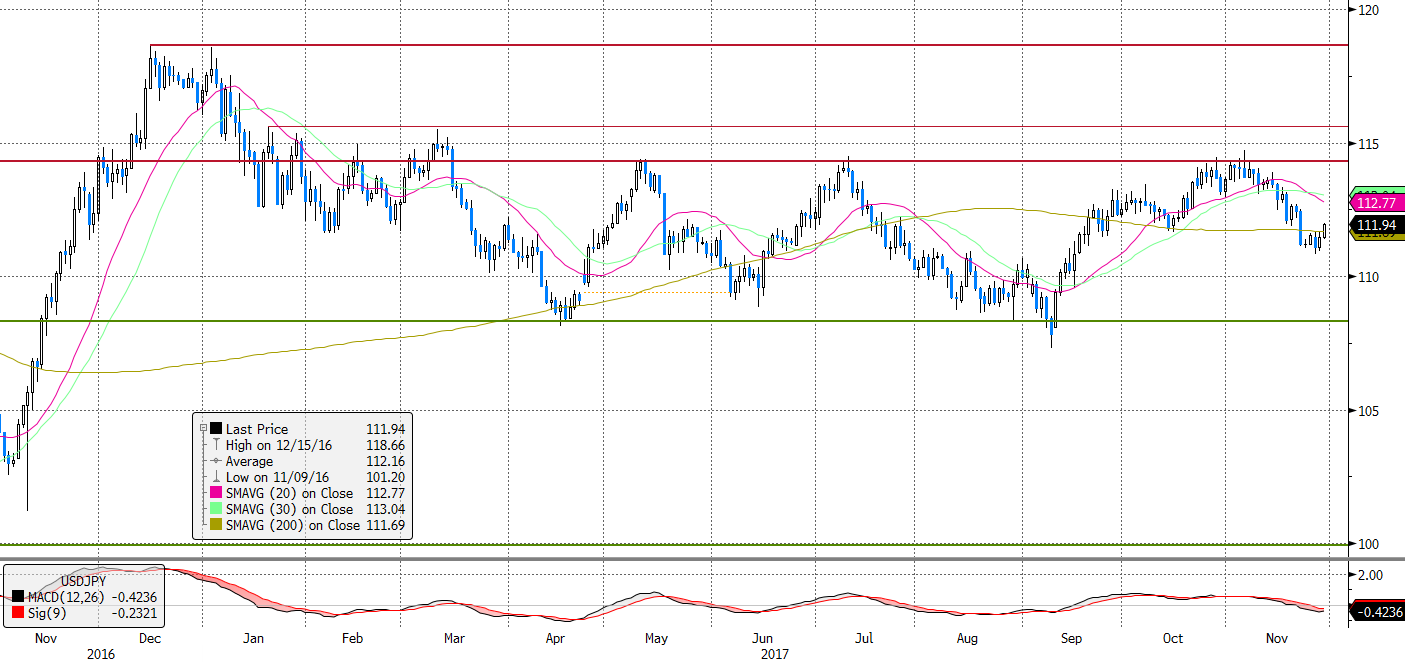Click the Apr month label on time axis

point(556,638)
